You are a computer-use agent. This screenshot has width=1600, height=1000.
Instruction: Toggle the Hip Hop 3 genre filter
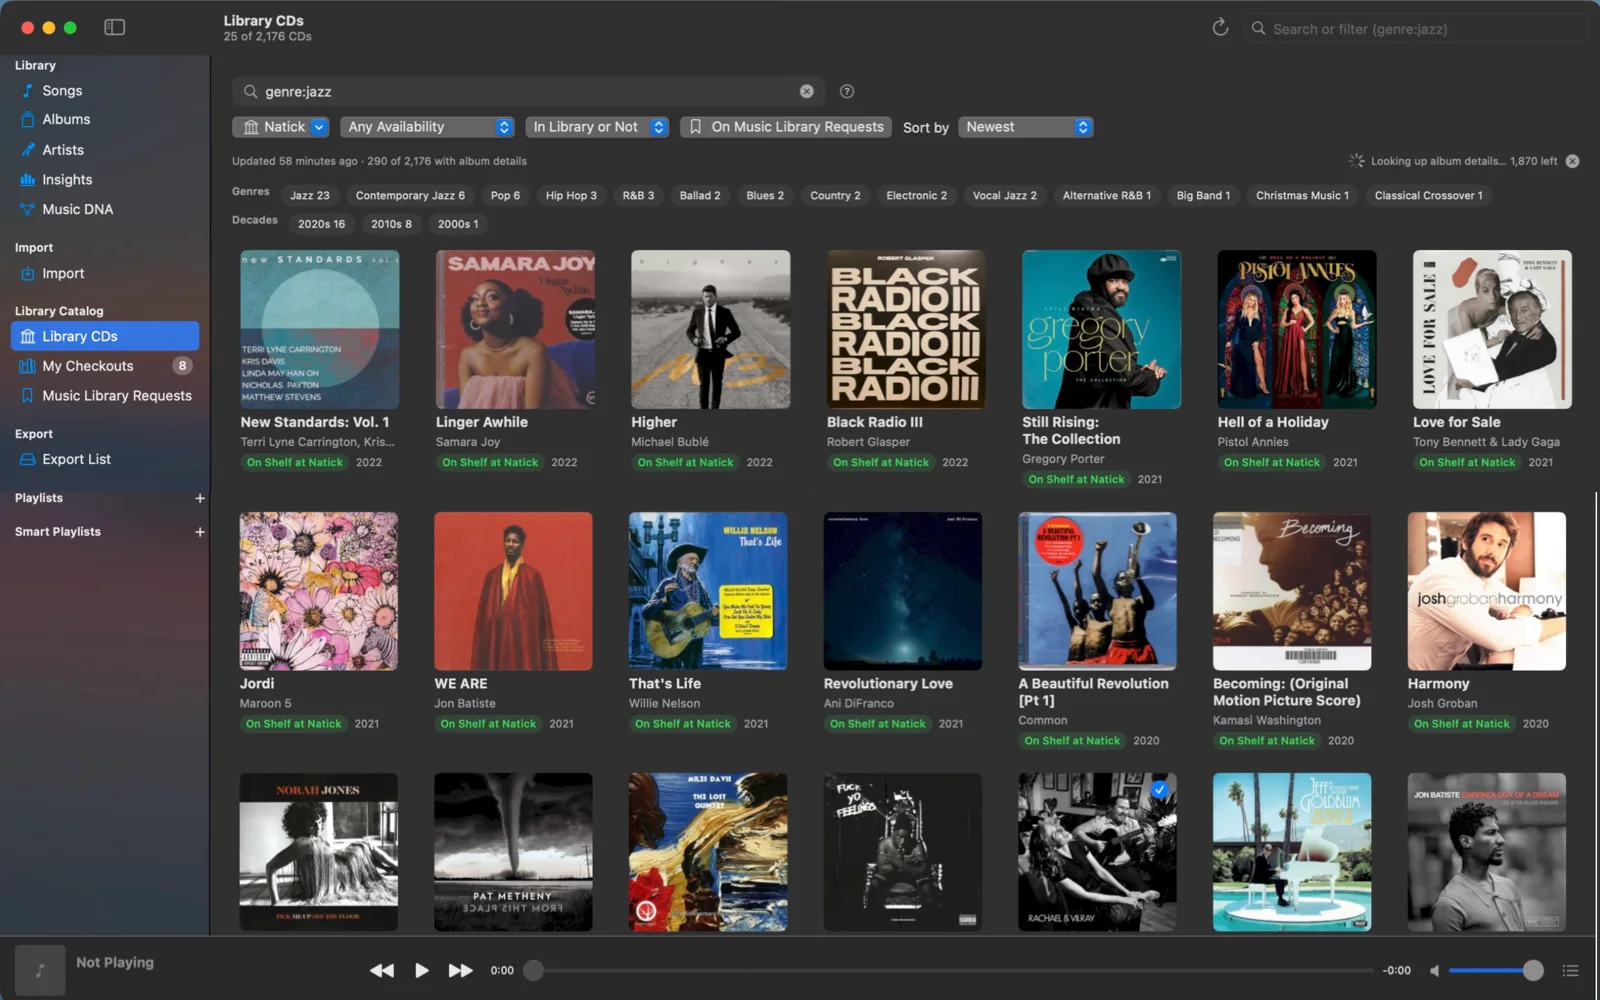pos(571,196)
